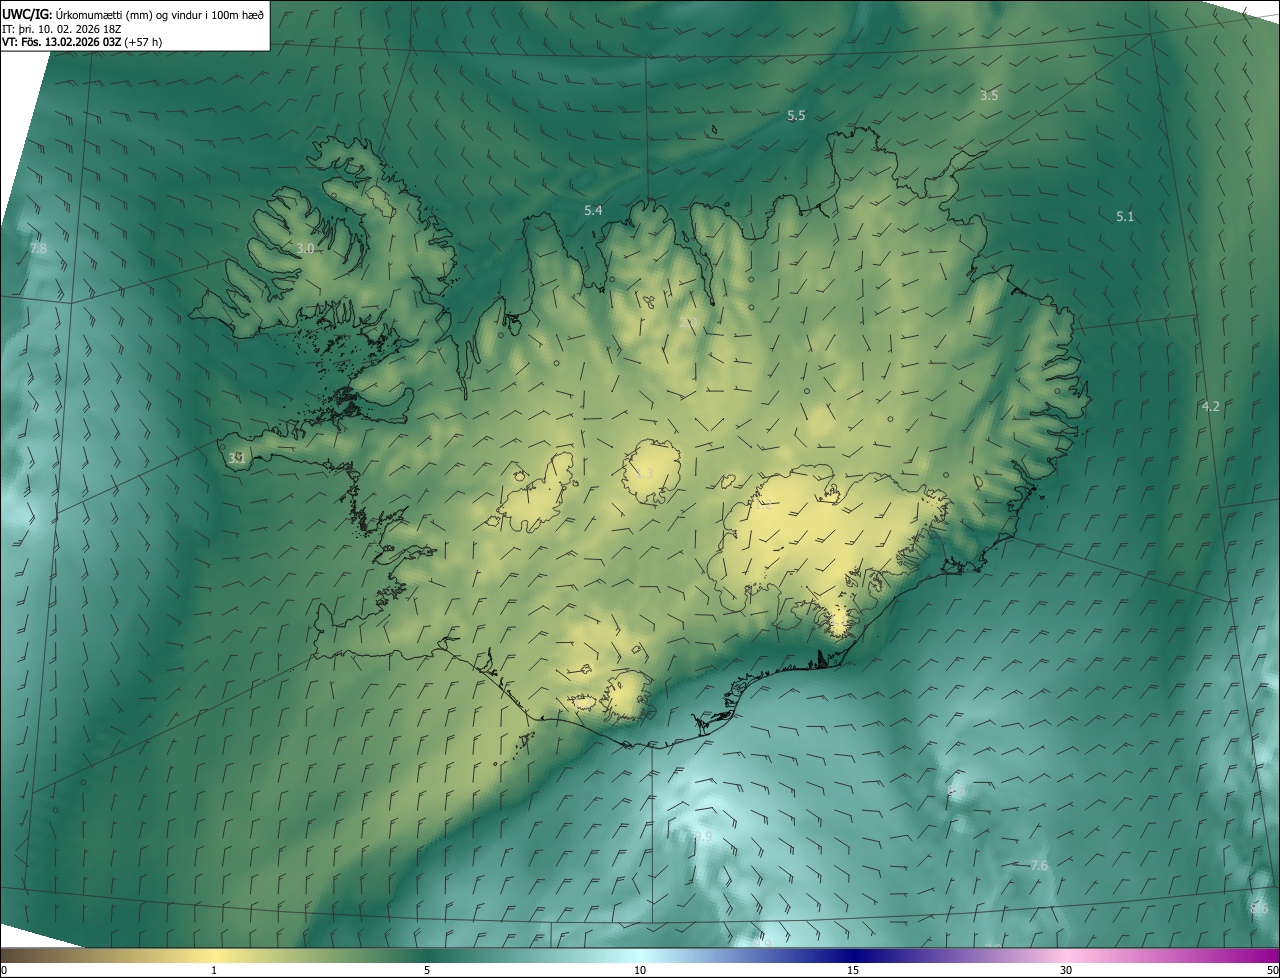Click the 7.6 value label in the southeast sea
This screenshot has width=1280, height=978.
coord(1039,865)
